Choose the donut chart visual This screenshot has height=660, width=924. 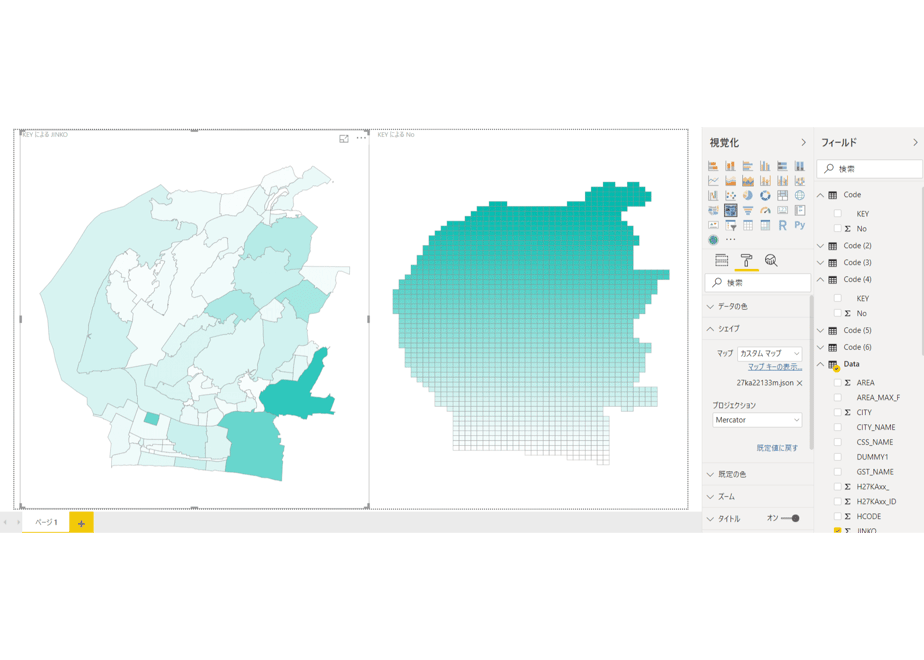(x=765, y=195)
